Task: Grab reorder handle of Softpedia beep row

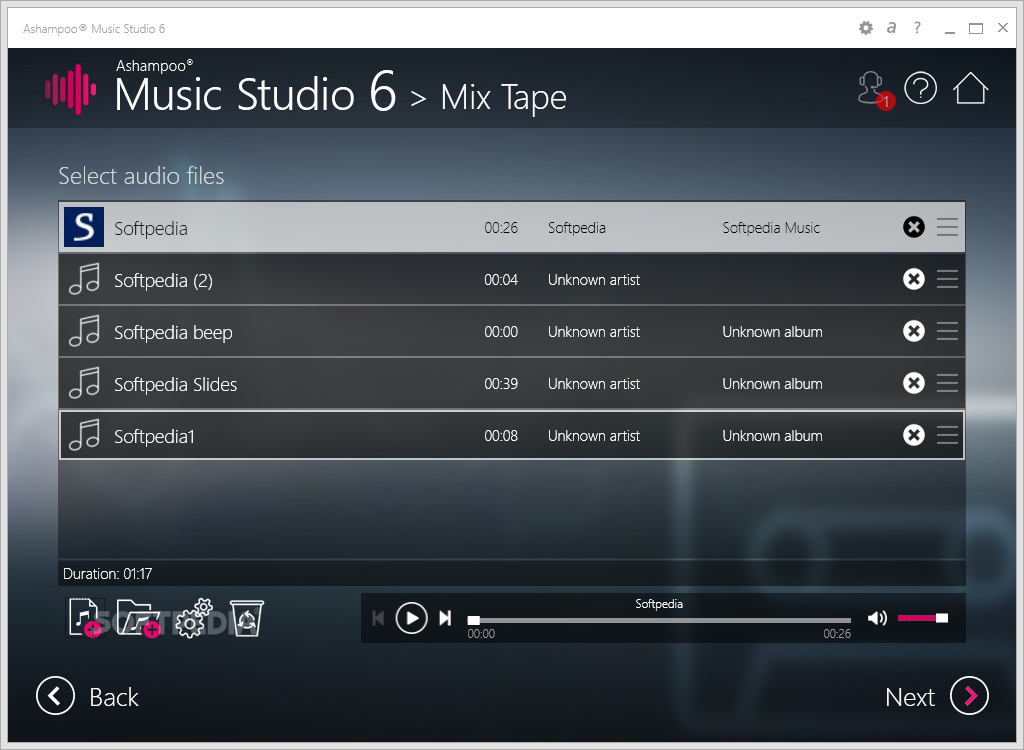Action: coord(947,331)
